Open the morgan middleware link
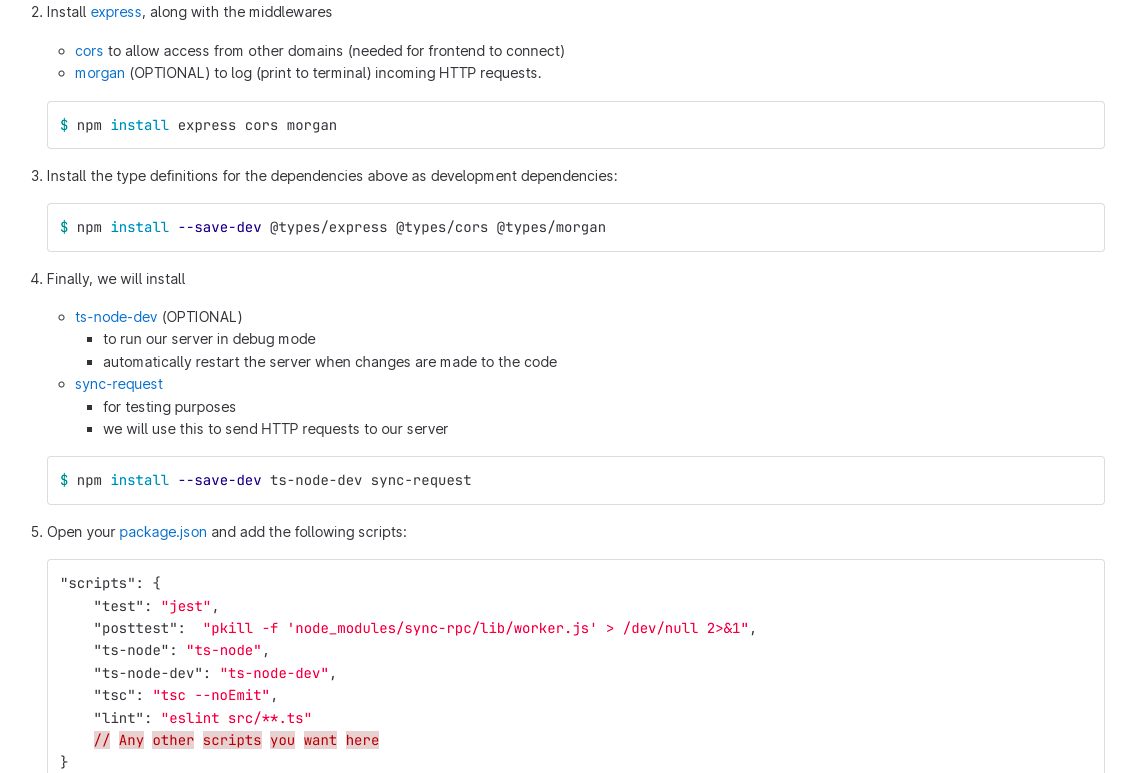Viewport: 1131px width, 773px height. pos(99,72)
